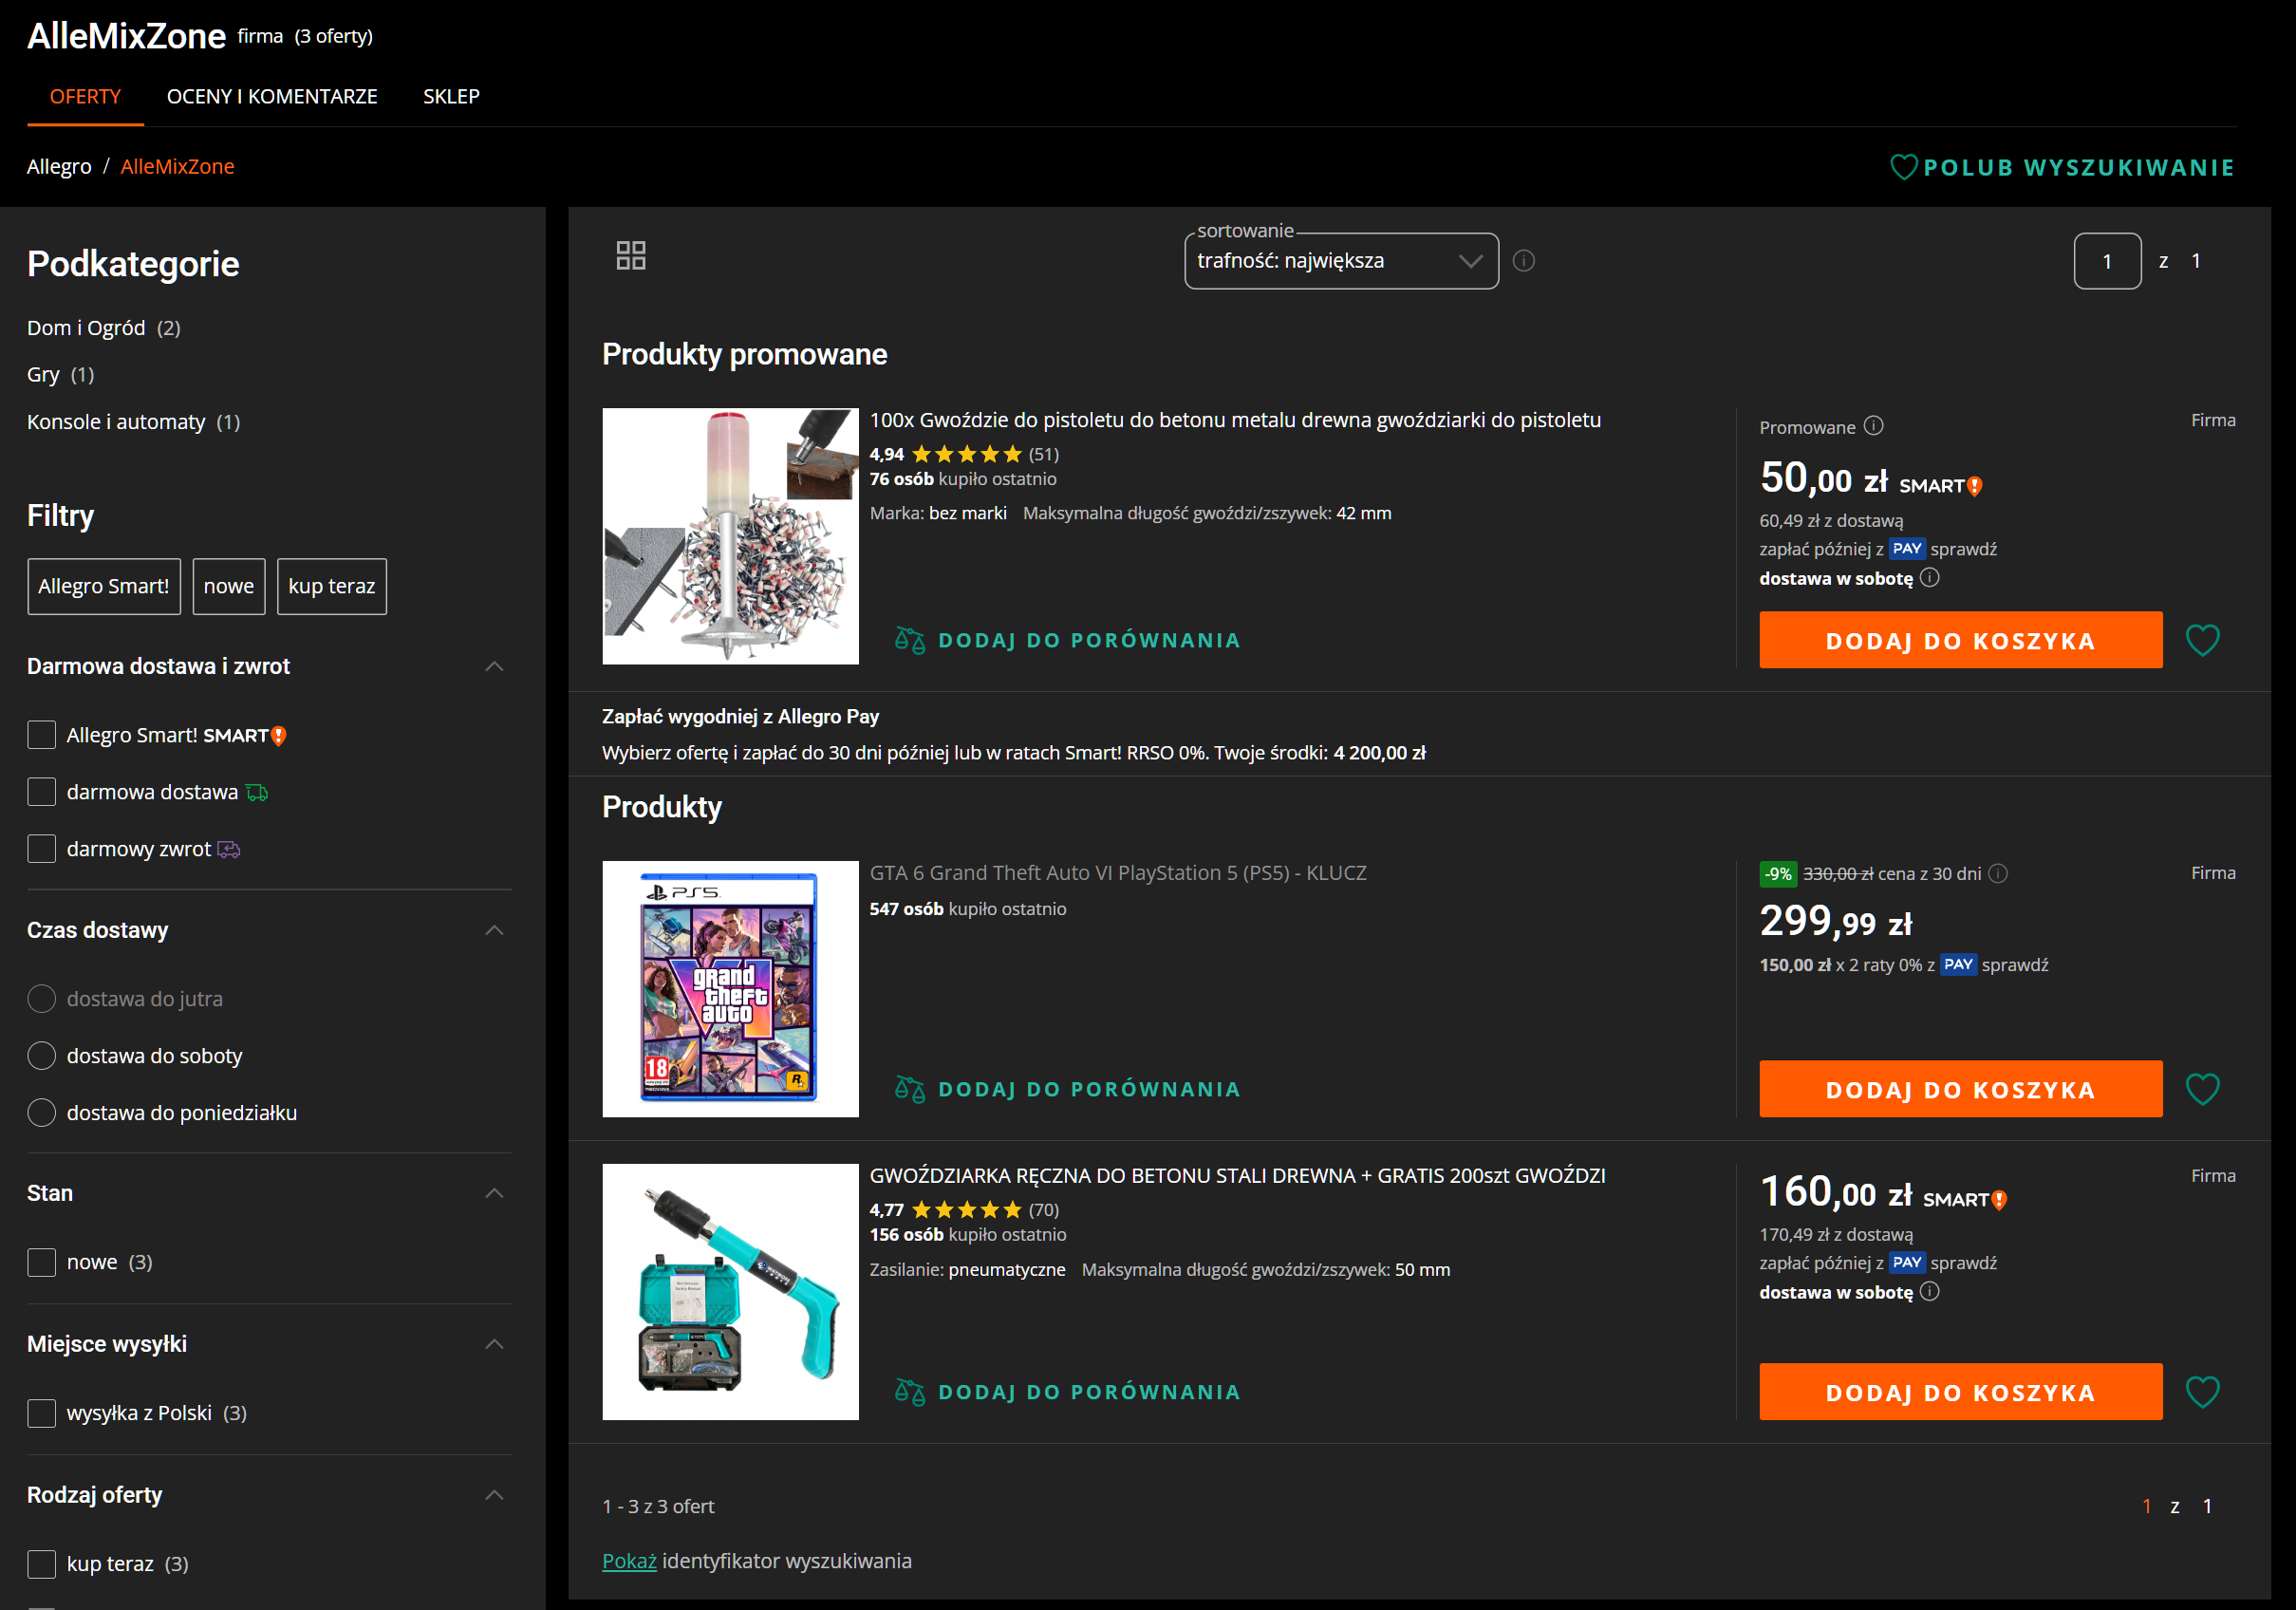Screen dimensions: 2296x1610
Task: Click the info icon beside the sorting dropdown
Action: [x=1523, y=261]
